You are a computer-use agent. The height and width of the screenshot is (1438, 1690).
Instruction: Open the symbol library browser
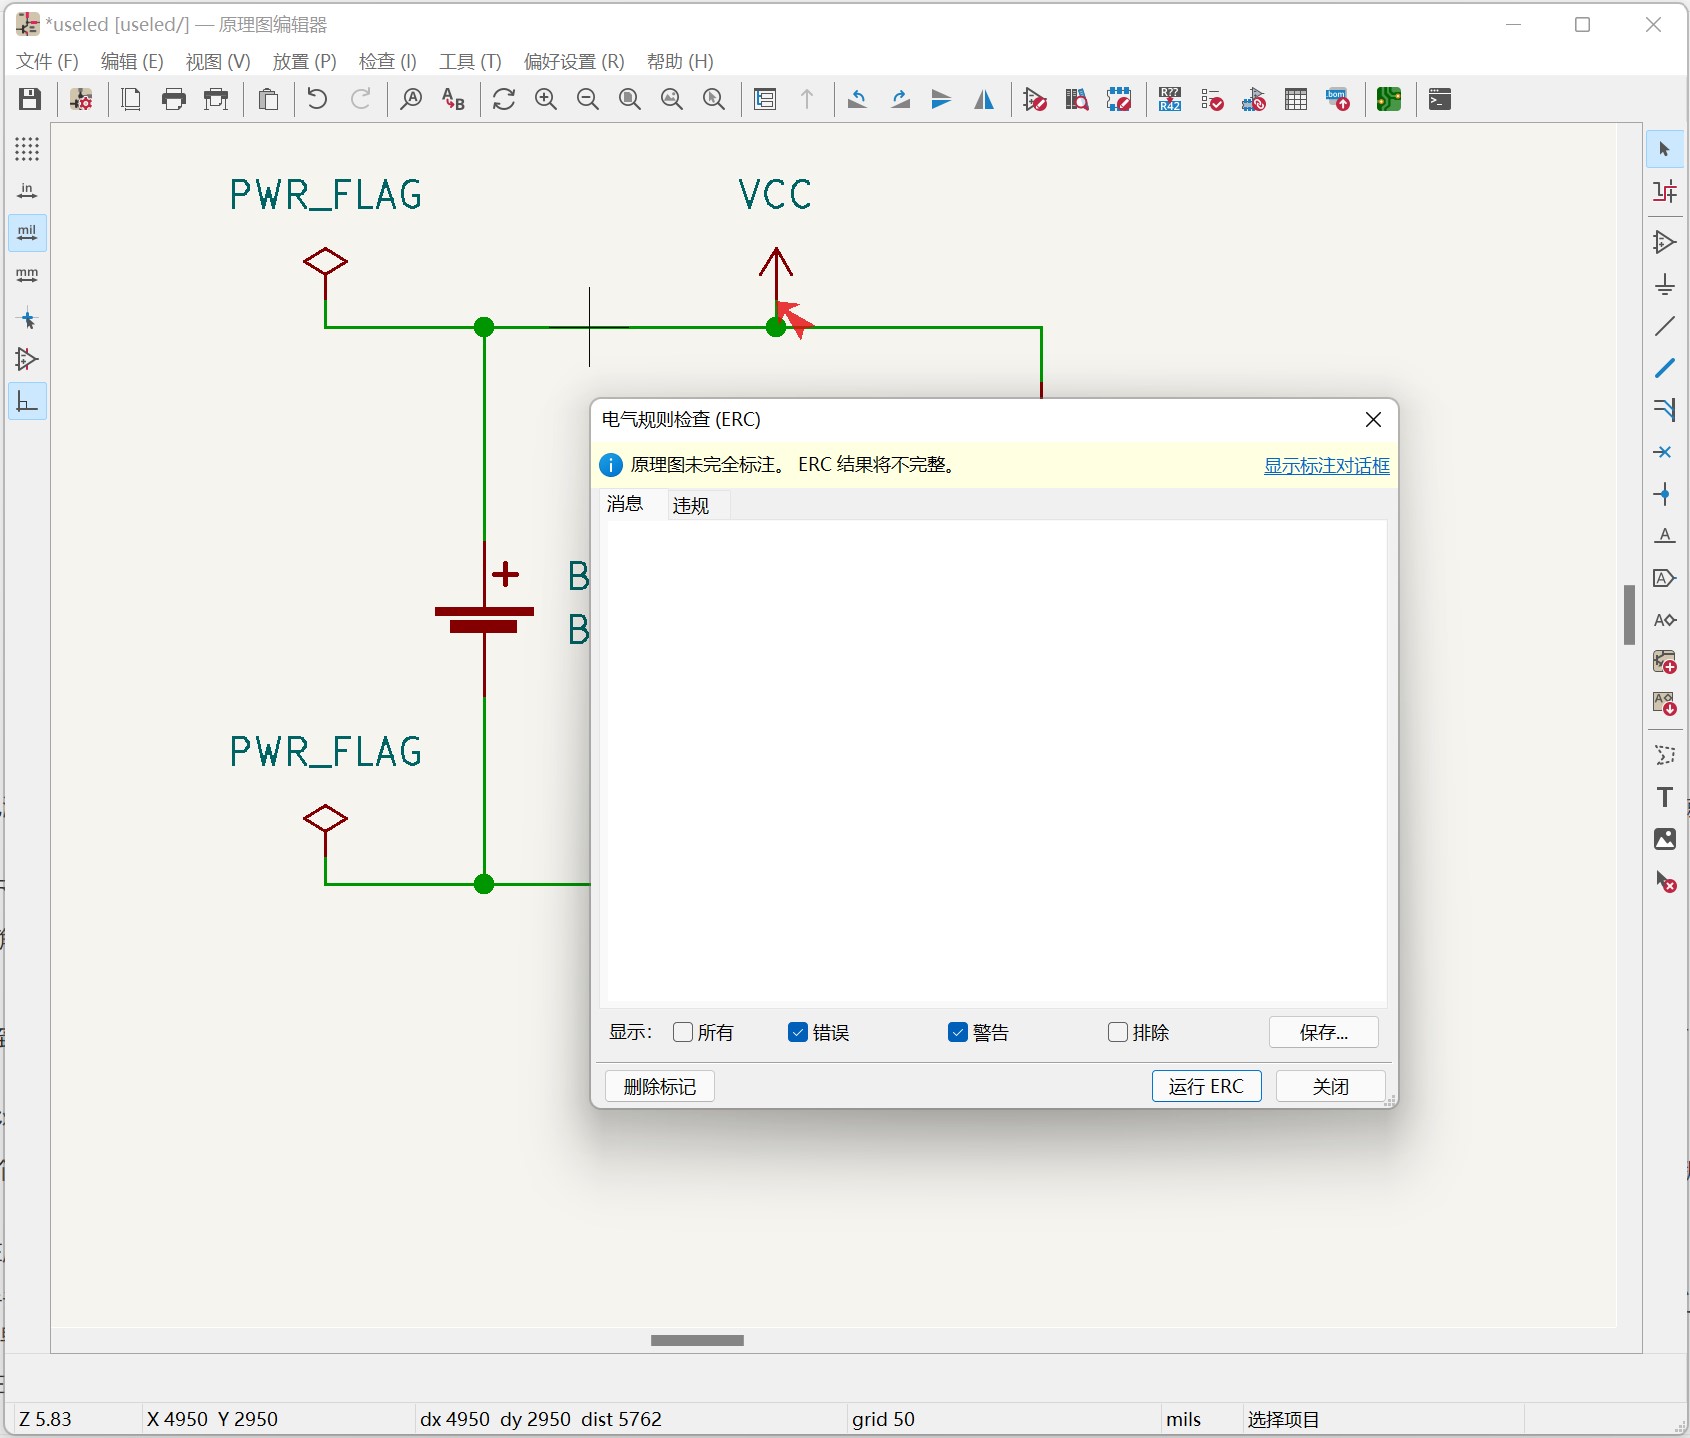[1077, 99]
